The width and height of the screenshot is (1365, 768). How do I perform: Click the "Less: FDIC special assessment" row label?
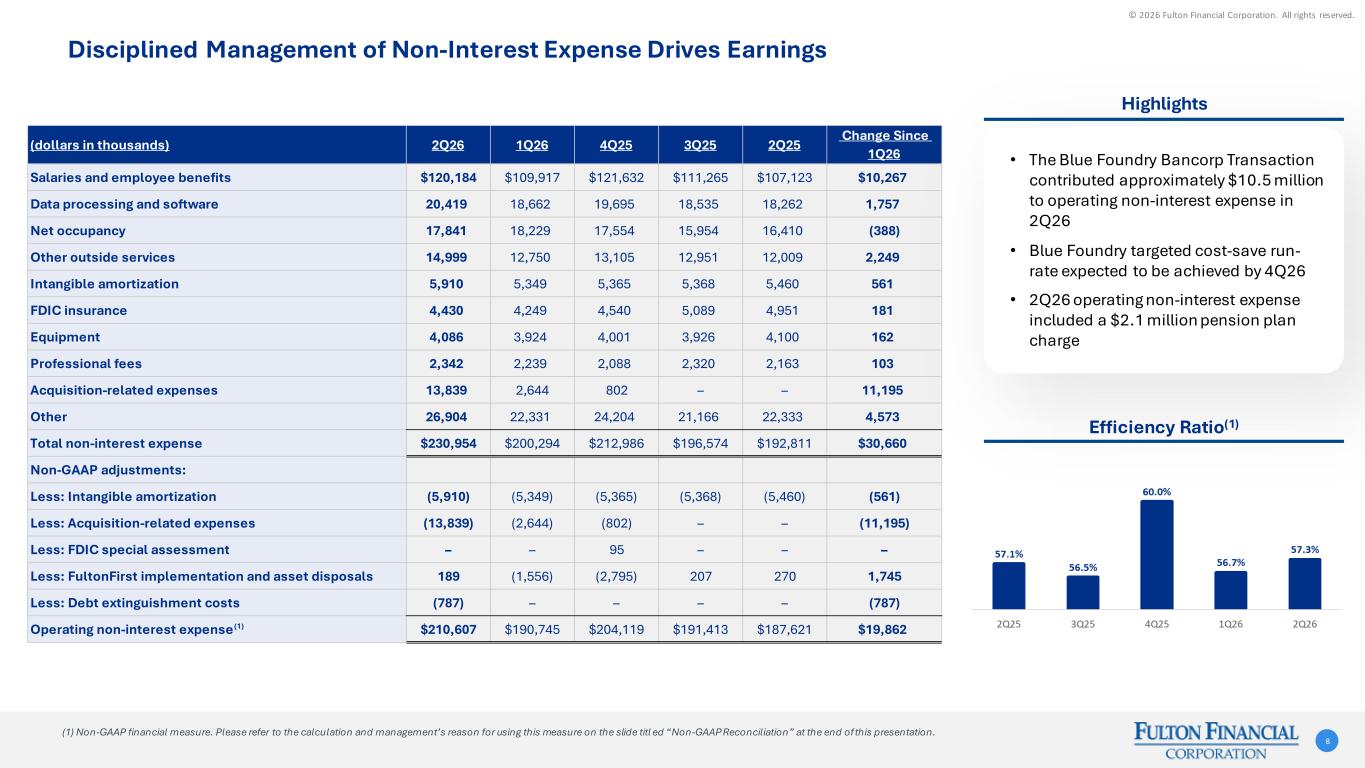(130, 549)
